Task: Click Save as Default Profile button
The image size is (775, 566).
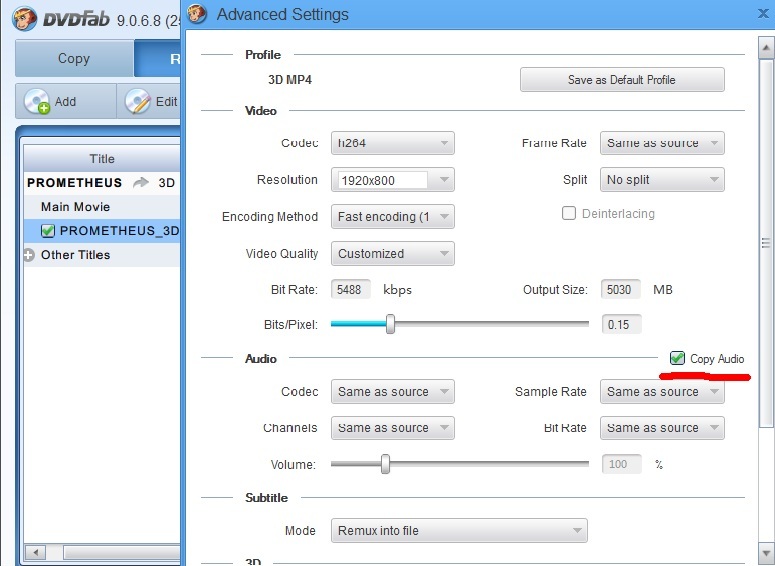Action: [x=622, y=80]
